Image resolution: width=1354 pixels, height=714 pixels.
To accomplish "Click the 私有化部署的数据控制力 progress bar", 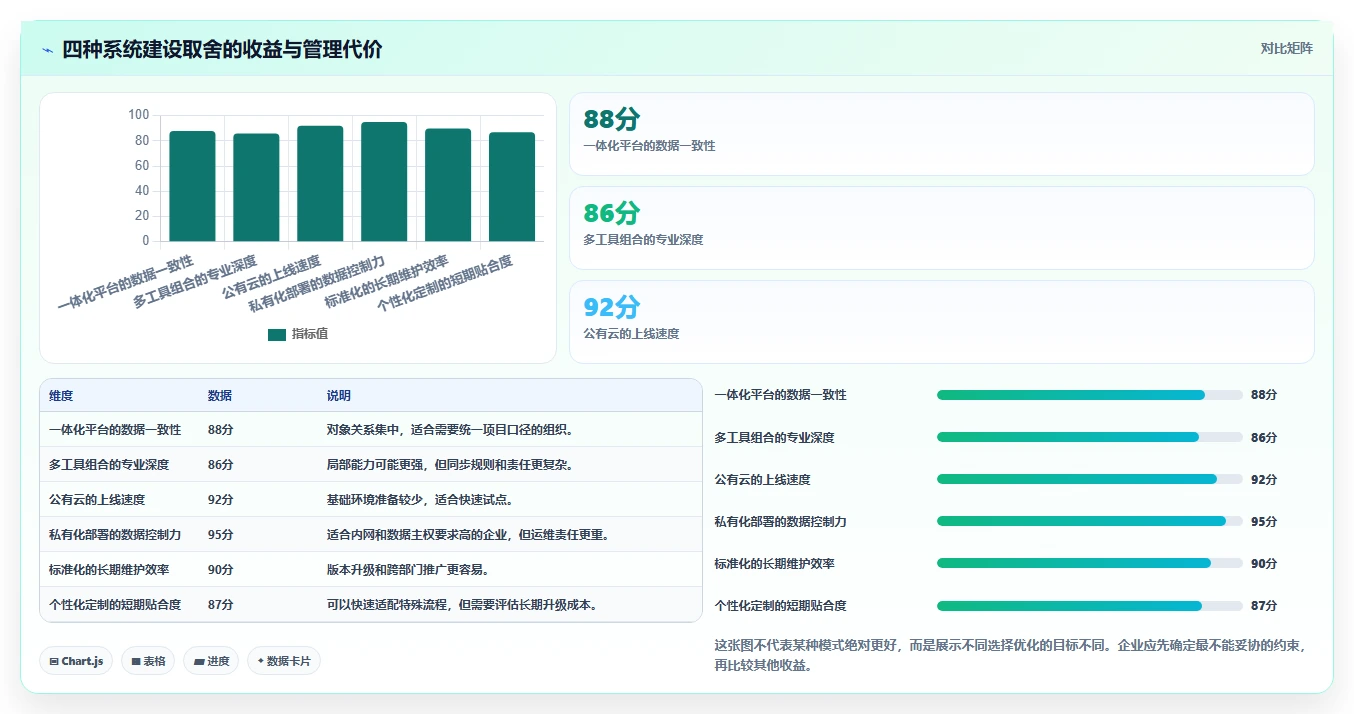I will click(1090, 521).
